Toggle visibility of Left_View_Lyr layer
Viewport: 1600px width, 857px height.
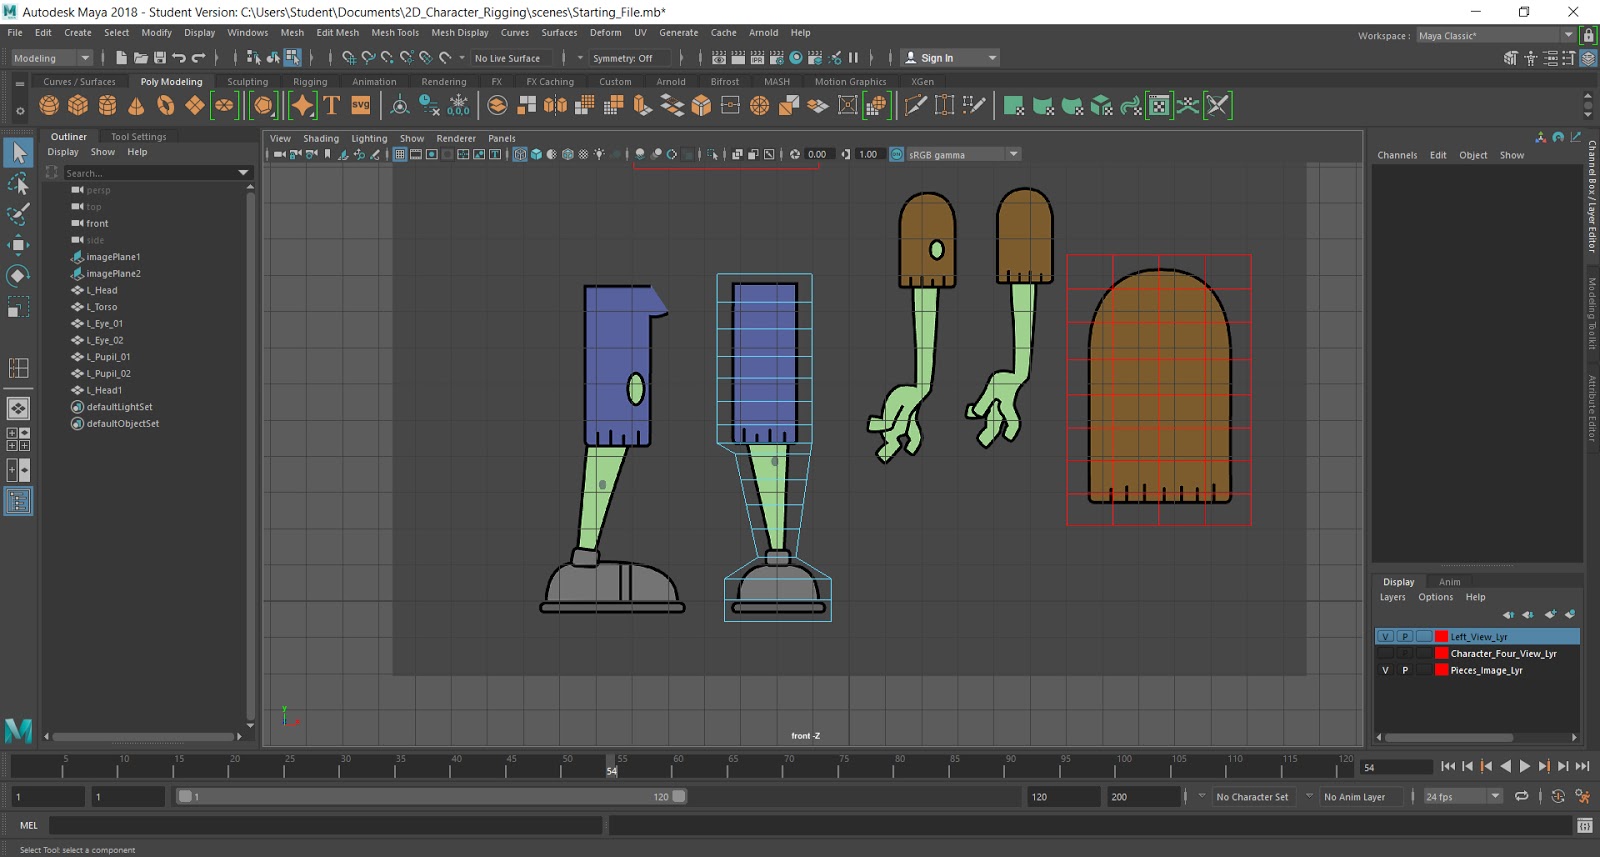[1385, 637]
